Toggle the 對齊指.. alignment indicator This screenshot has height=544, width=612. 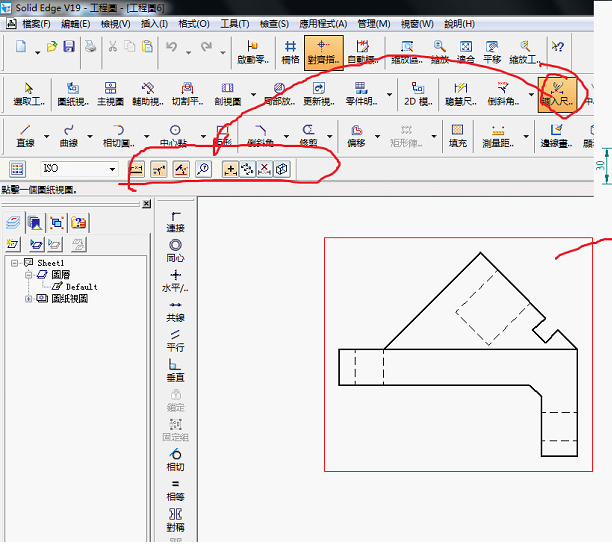click(324, 53)
